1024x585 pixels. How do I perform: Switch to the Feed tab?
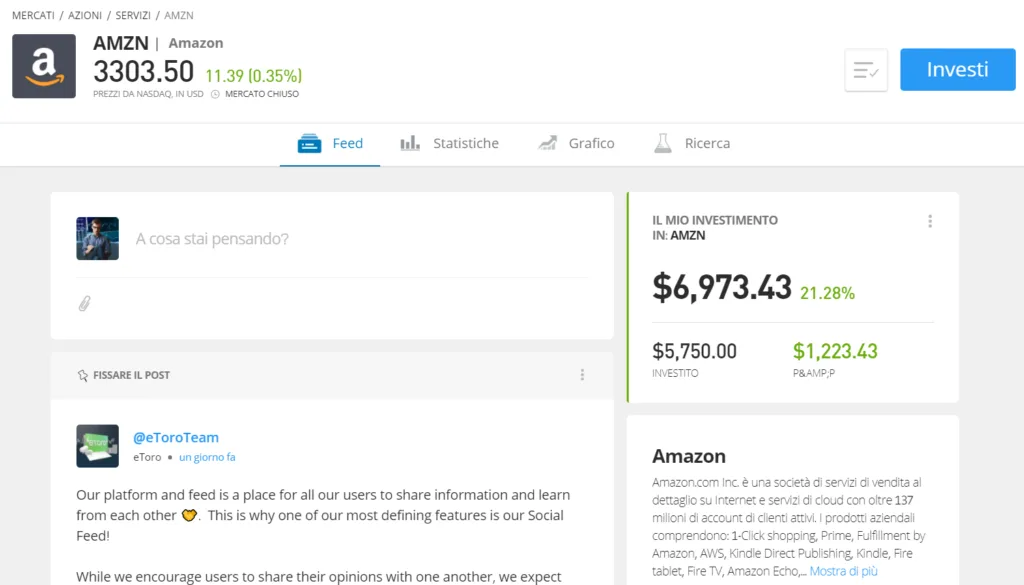point(330,143)
